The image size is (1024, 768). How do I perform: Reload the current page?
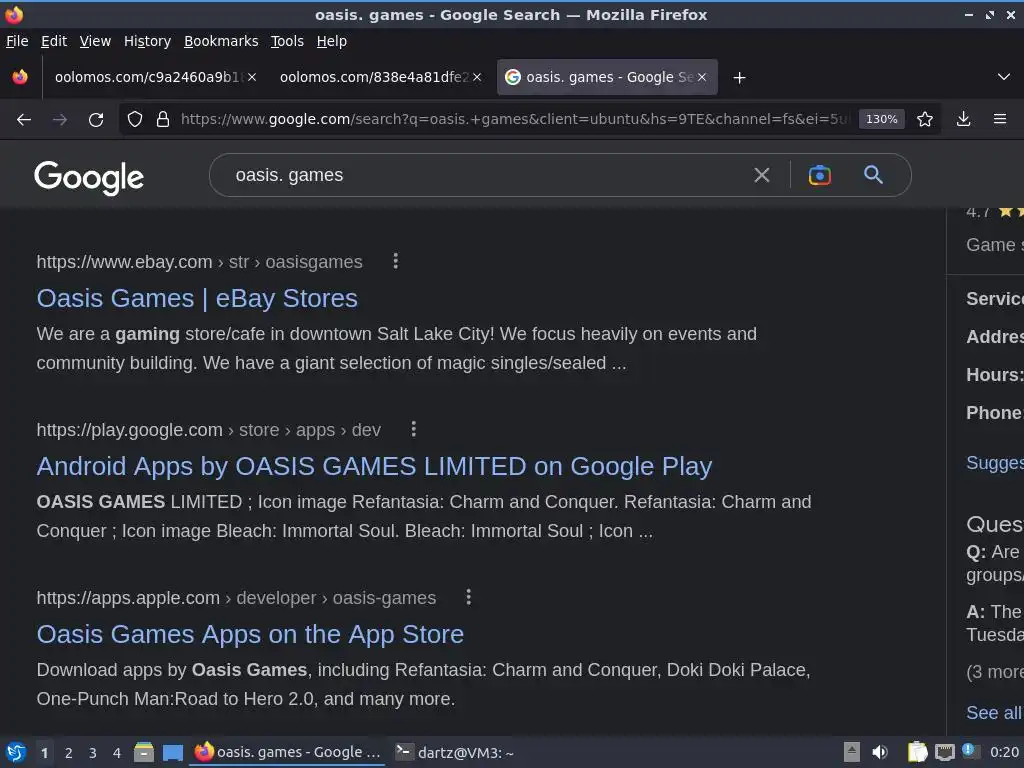[96, 120]
